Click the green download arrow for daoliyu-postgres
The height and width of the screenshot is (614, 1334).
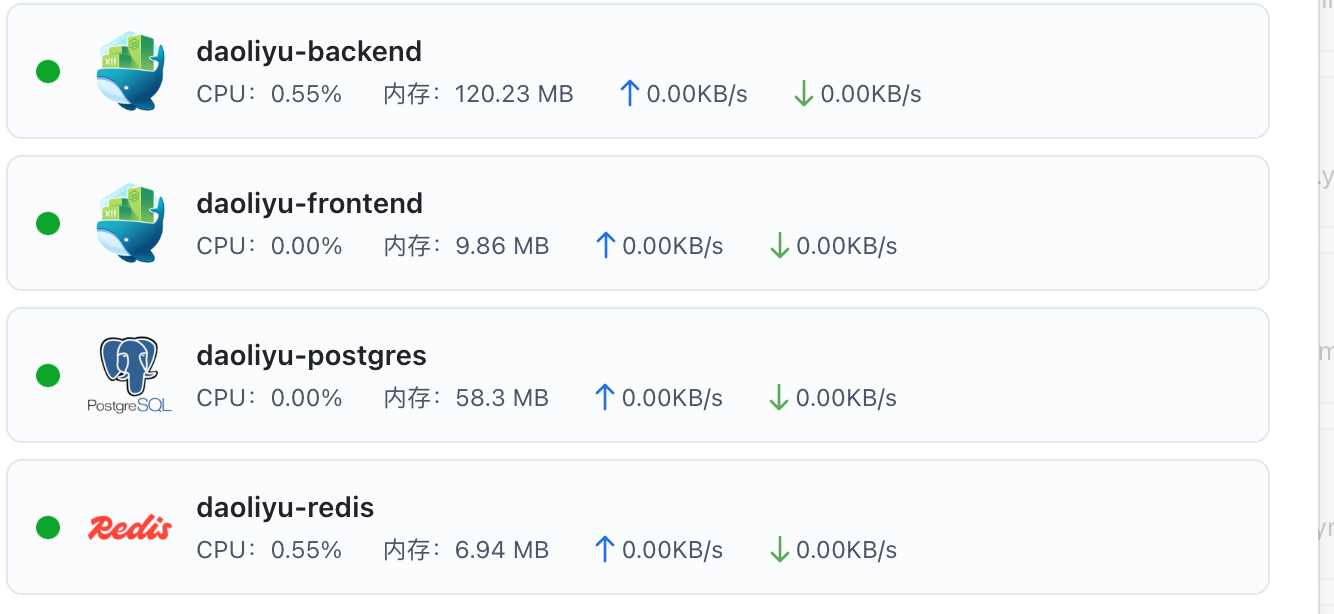[x=779, y=398]
